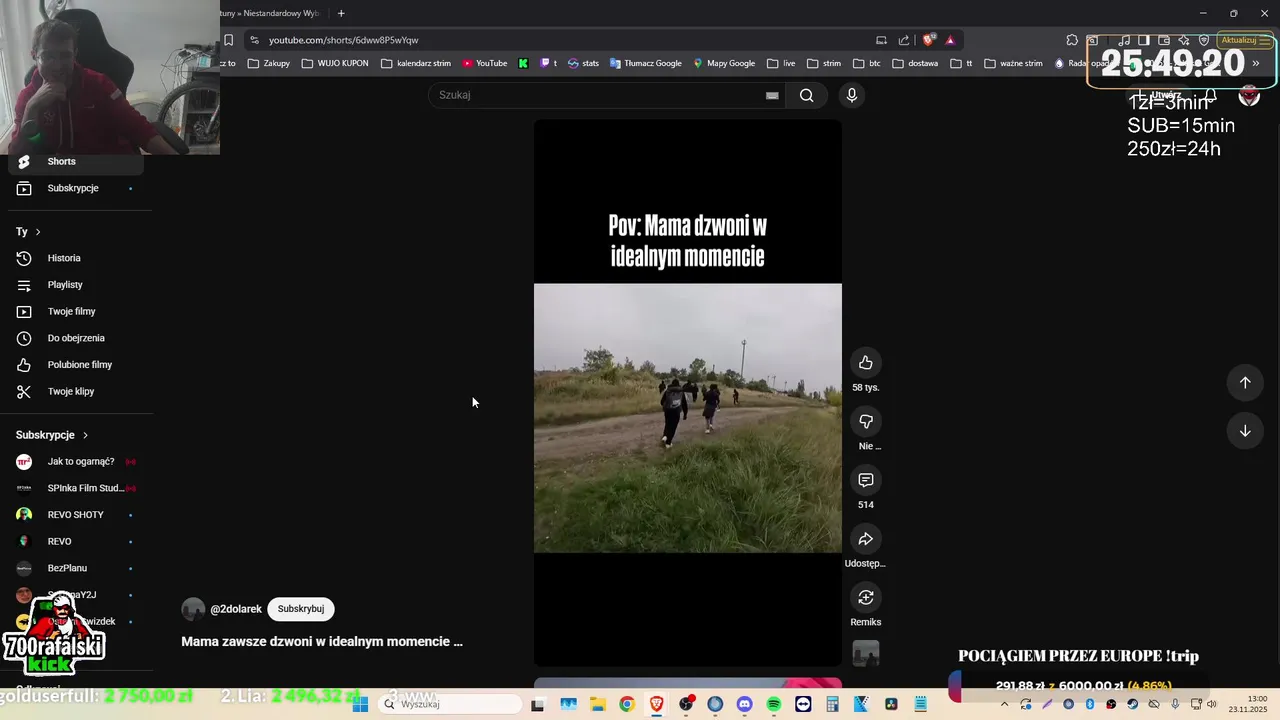Open the WUJO KUPON bookmark folder
Viewport: 1280px width, 720px height.
point(336,63)
